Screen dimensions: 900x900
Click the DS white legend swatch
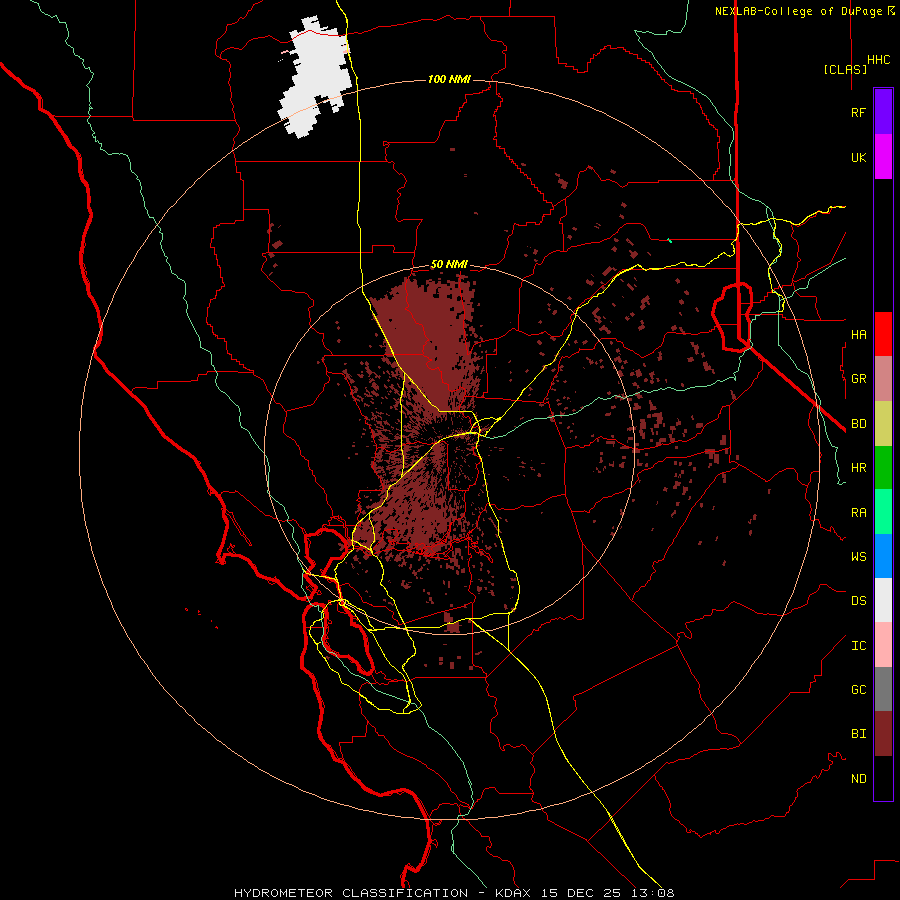(883, 600)
